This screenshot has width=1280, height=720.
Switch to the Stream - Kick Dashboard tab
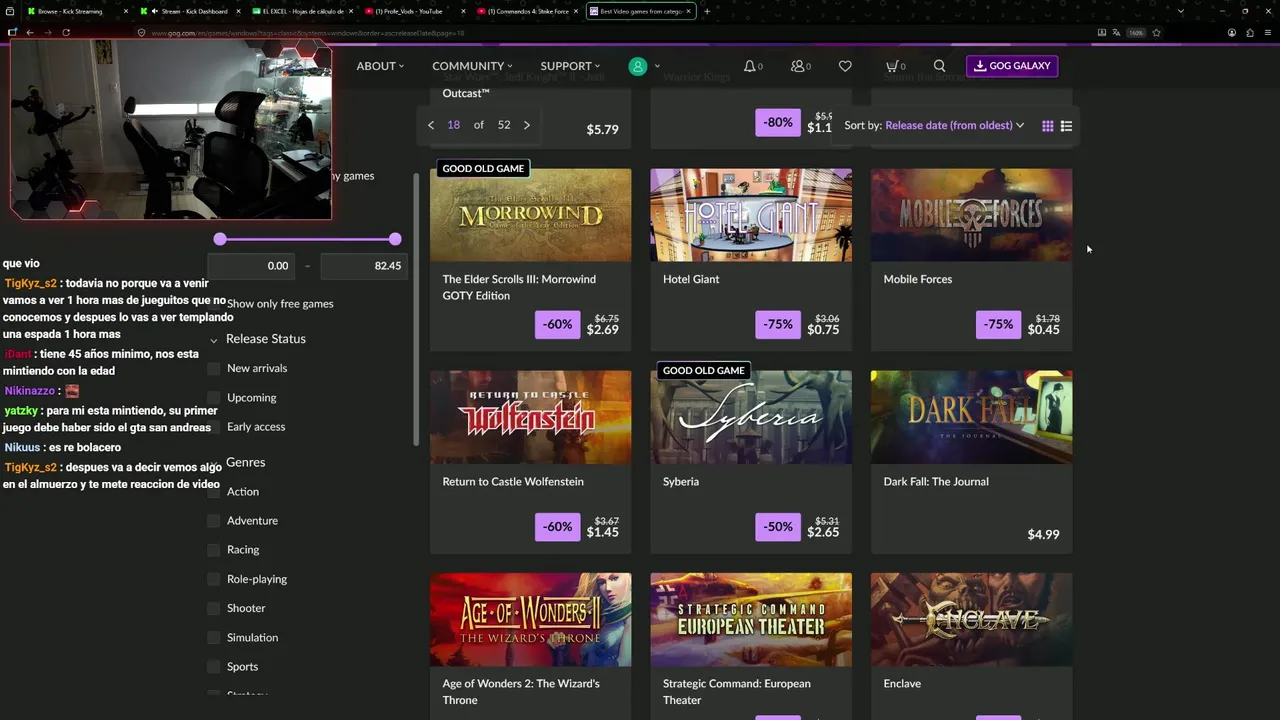pyautogui.click(x=189, y=11)
